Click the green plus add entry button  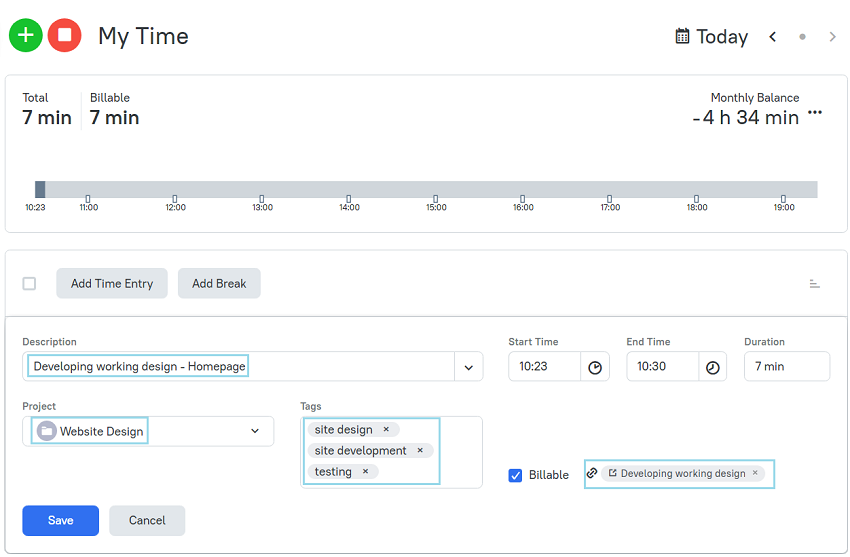pos(25,35)
